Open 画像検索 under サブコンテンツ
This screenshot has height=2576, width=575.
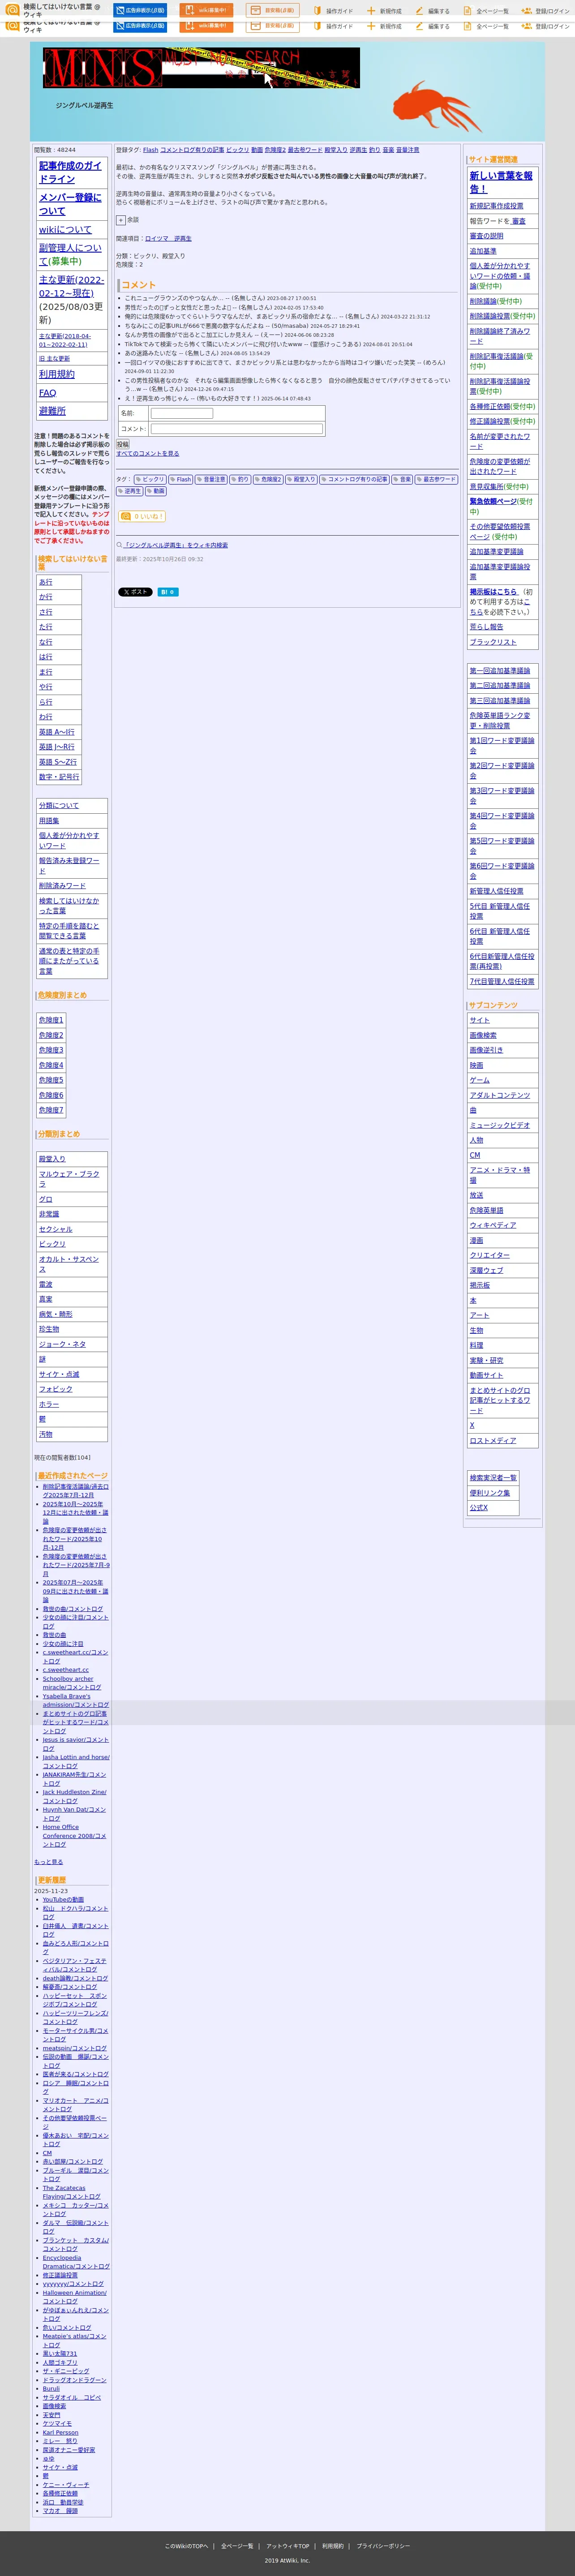point(483,1035)
